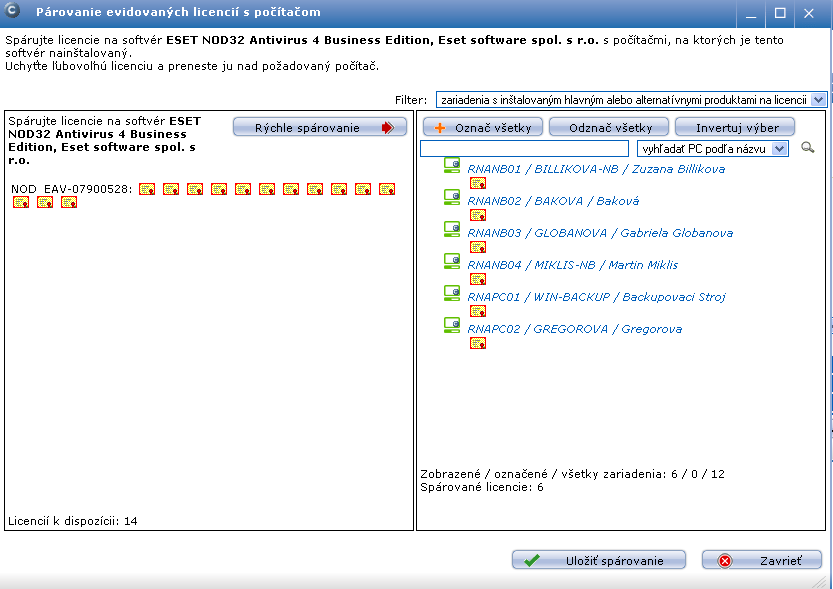Click 'Spárované licencie: 6' status text
The height and width of the screenshot is (589, 833).
tap(482, 487)
